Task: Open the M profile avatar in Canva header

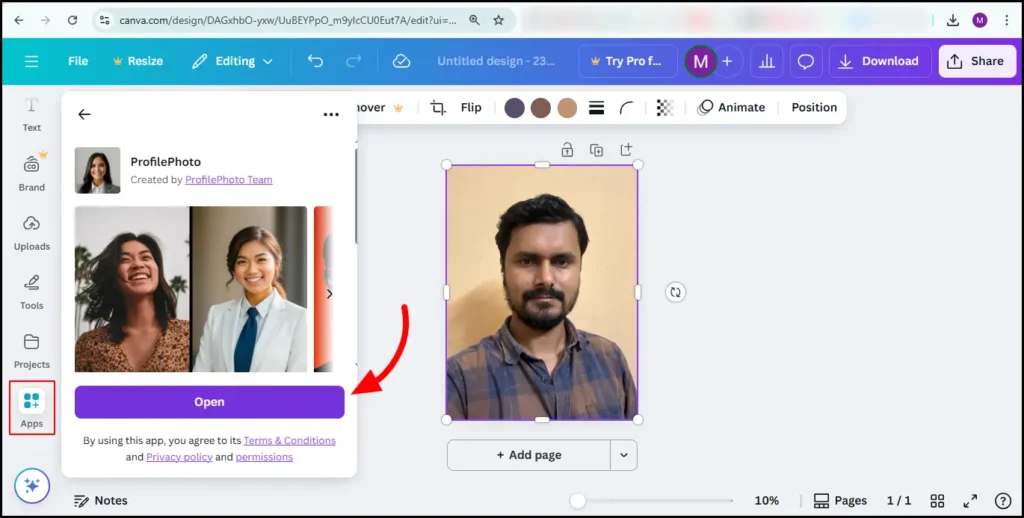Action: 700,61
